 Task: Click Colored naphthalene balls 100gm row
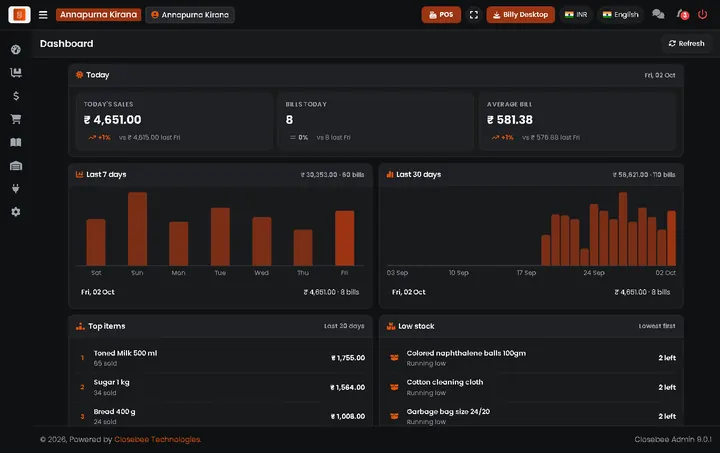531,358
